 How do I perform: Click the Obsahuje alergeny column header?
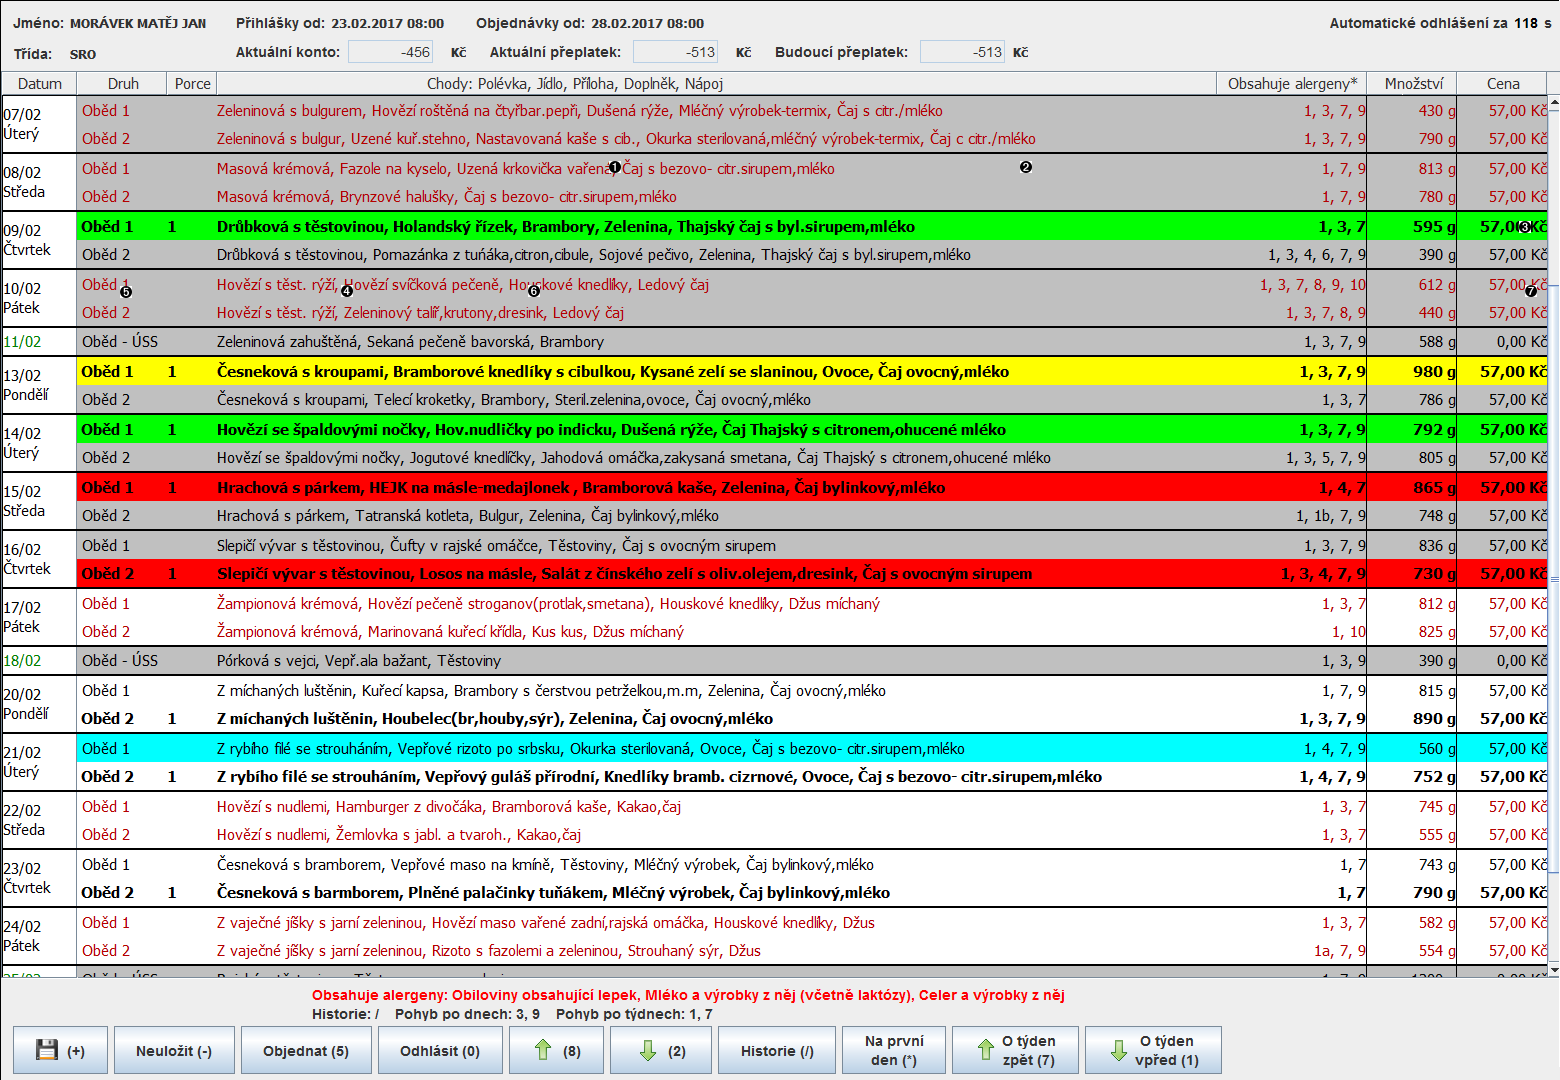click(1292, 84)
